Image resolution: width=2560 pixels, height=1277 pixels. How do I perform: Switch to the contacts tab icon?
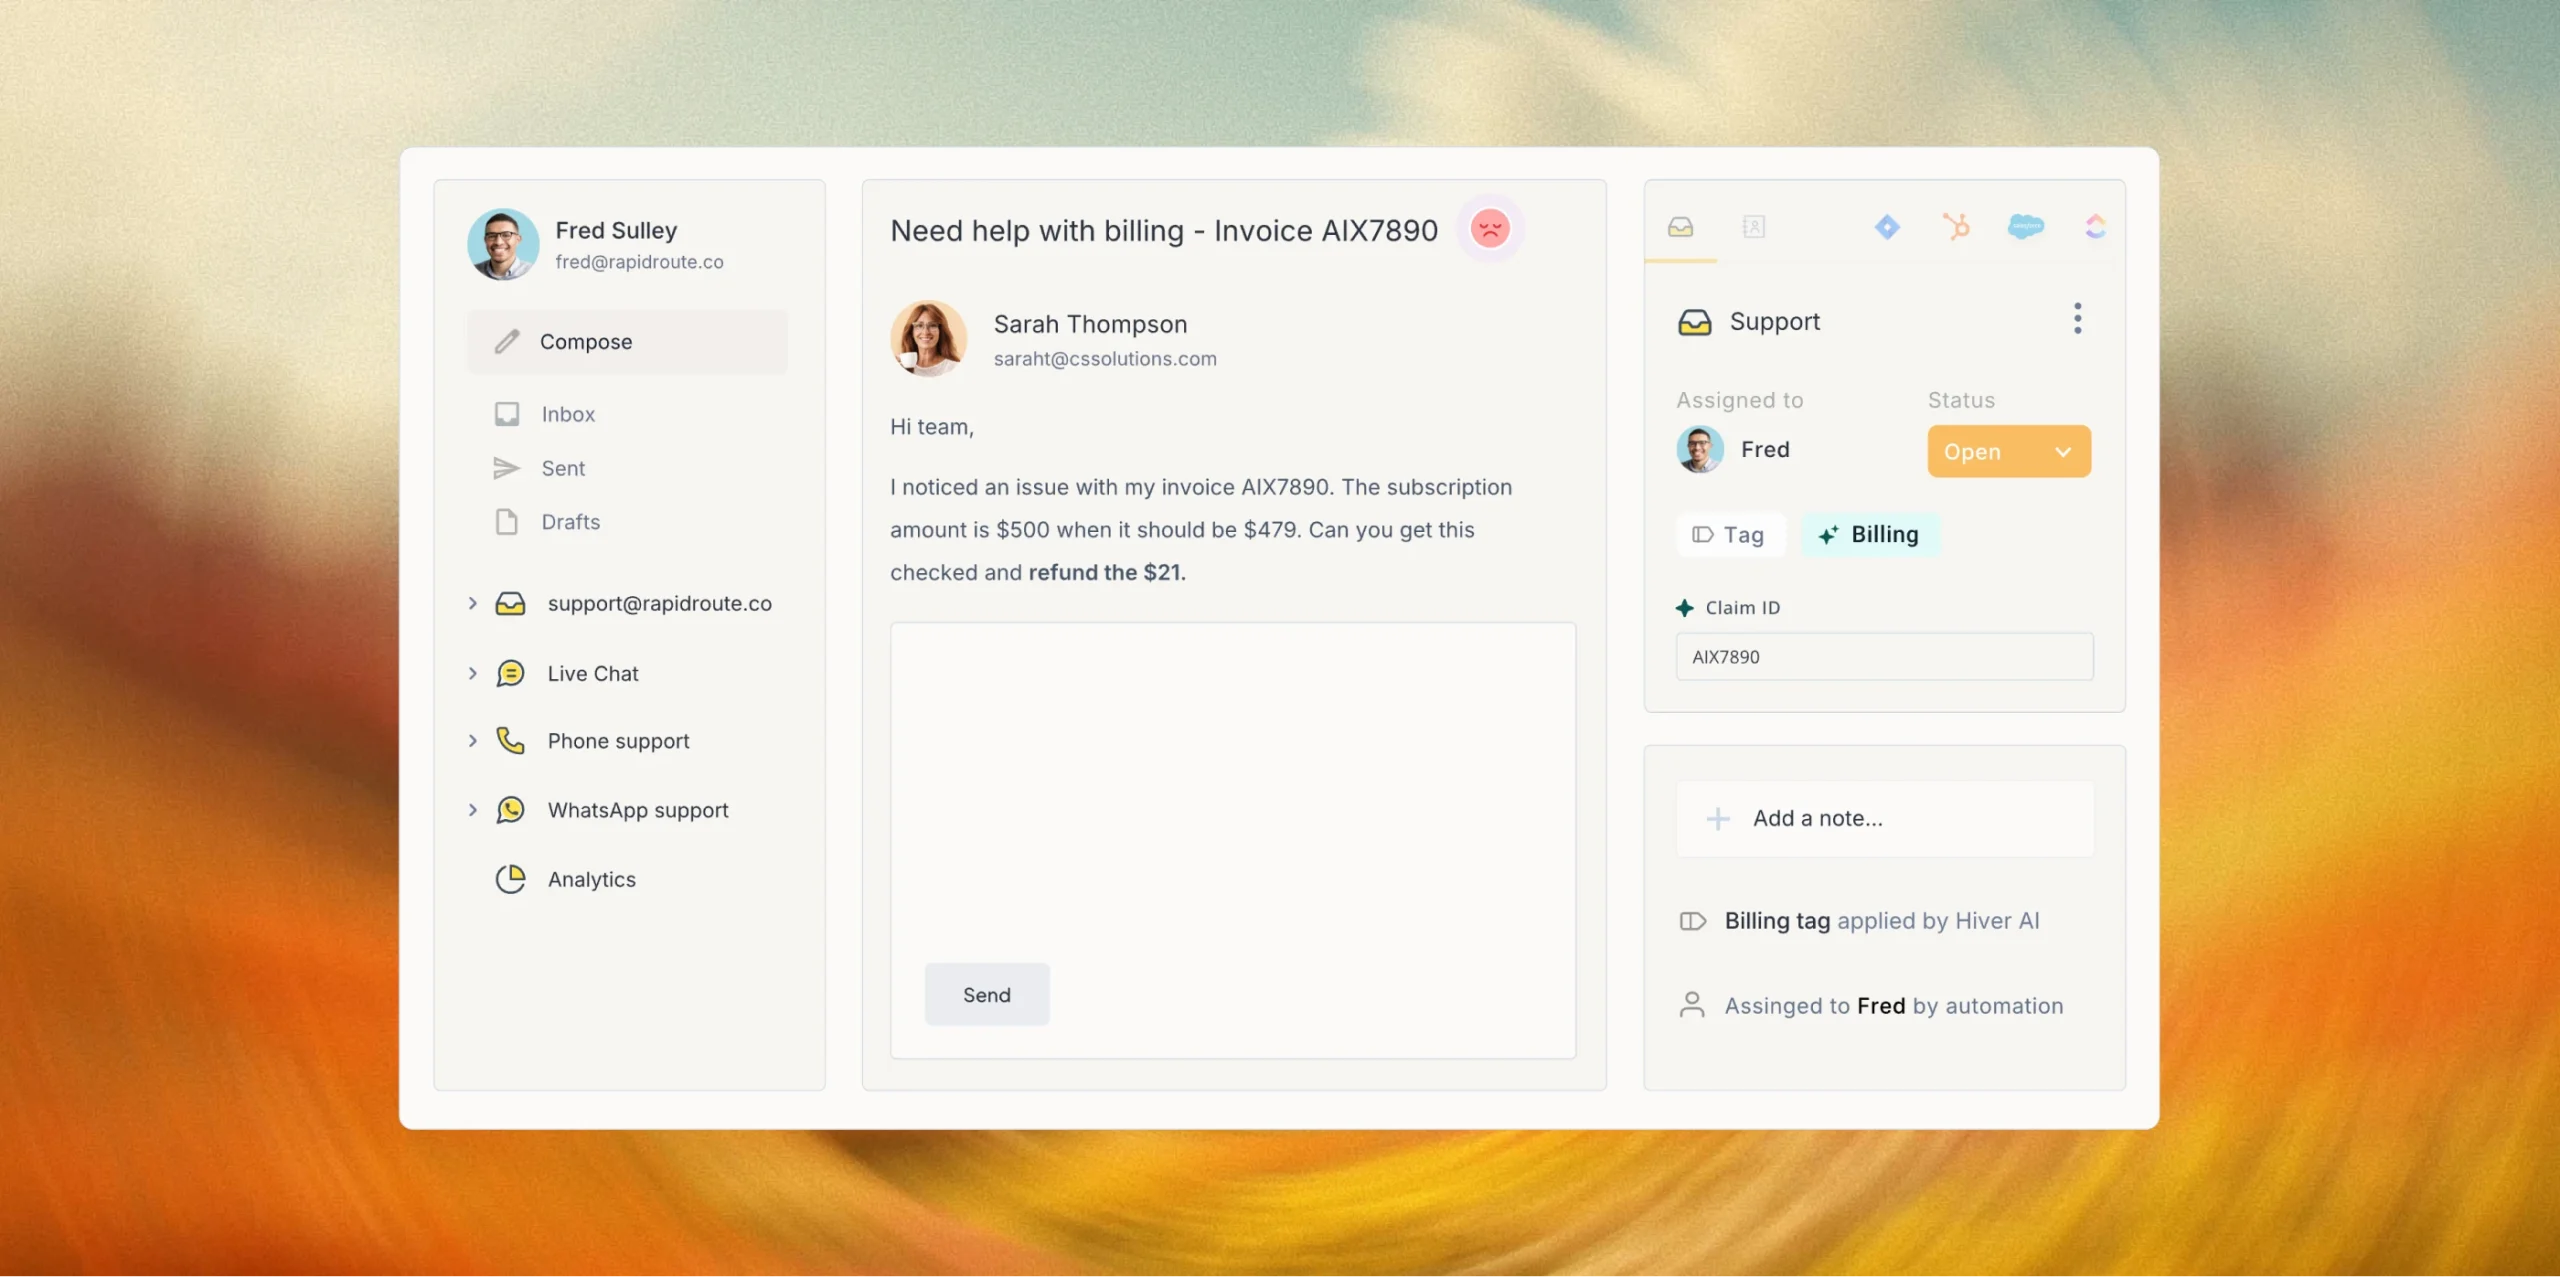tap(1753, 227)
